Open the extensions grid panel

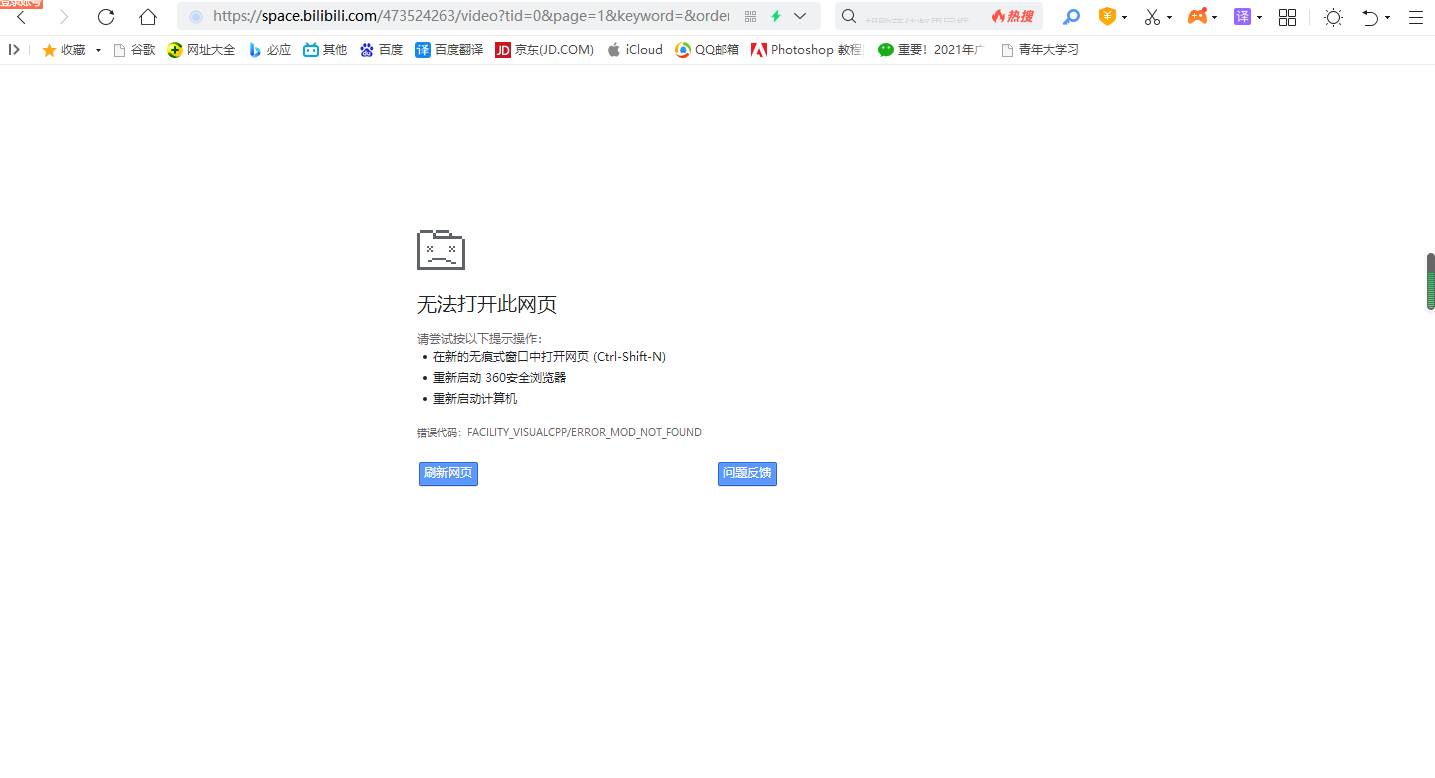pos(1287,17)
